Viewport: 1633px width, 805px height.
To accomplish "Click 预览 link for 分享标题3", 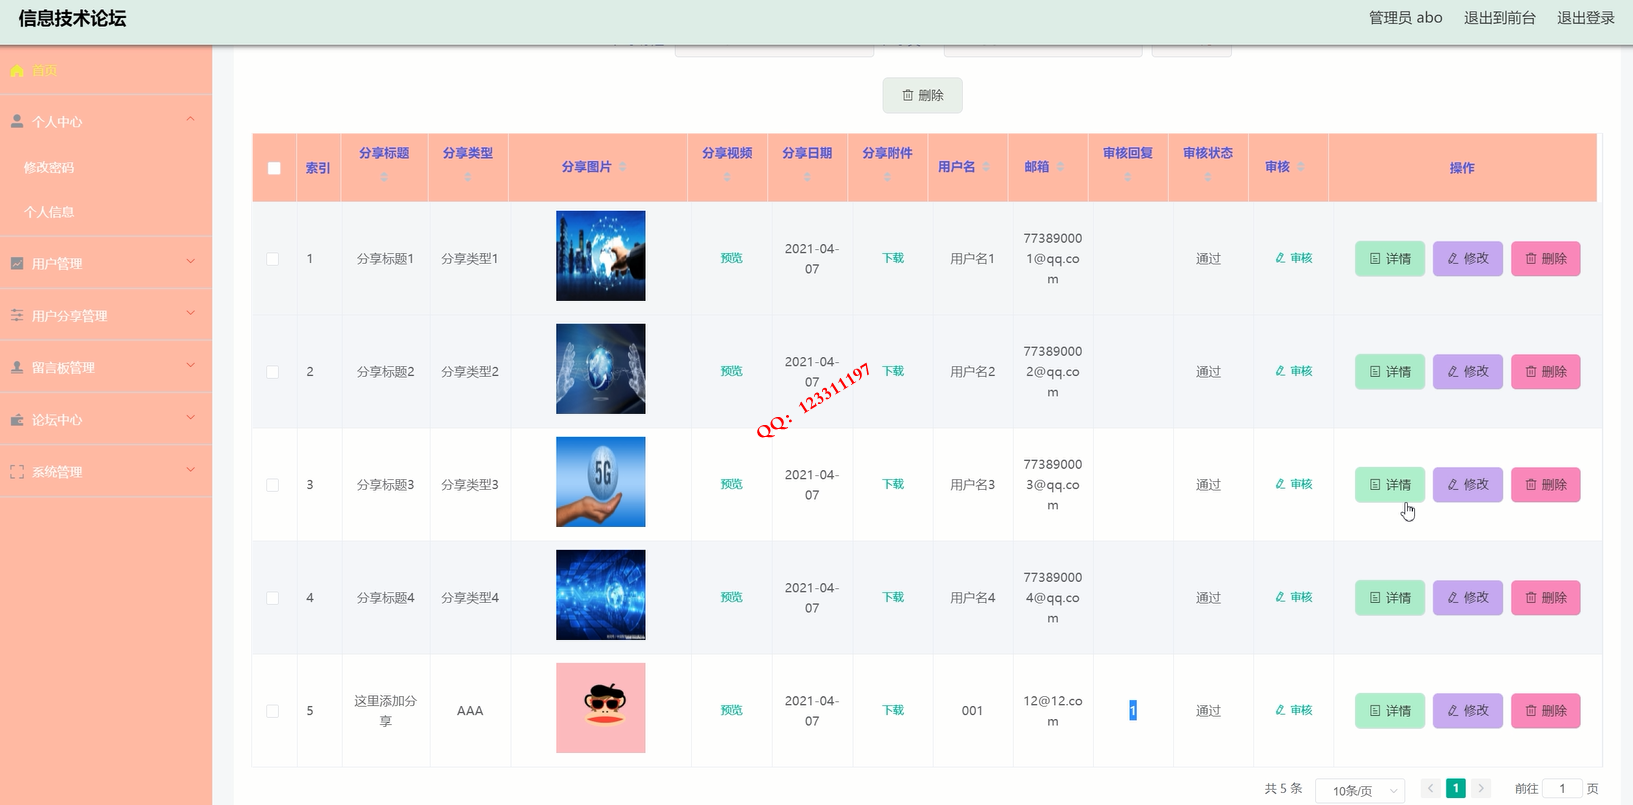I will (732, 484).
